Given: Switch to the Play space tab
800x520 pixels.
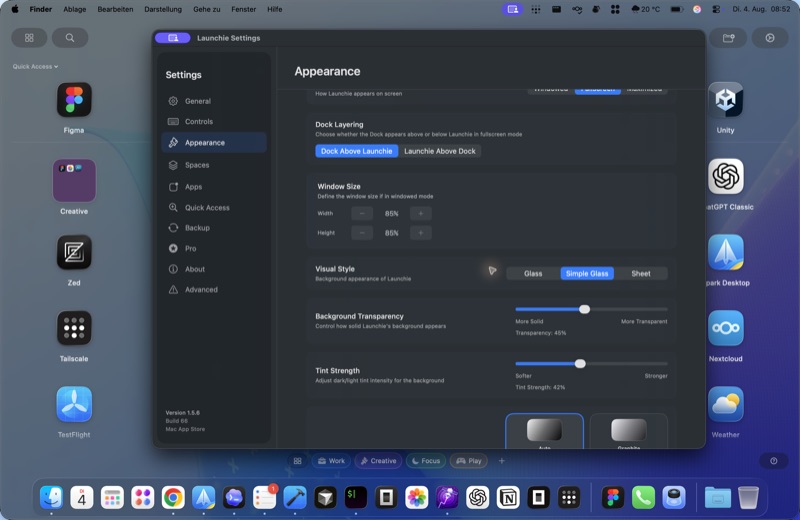Looking at the screenshot, I should tap(469, 461).
